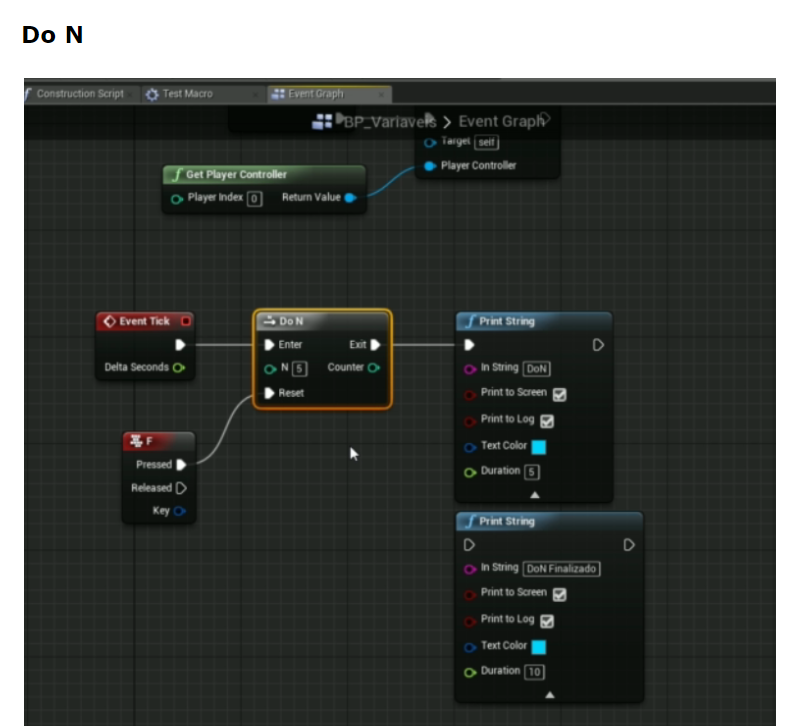Click the N integer input pin
The height and width of the screenshot is (726, 797).
(270, 369)
